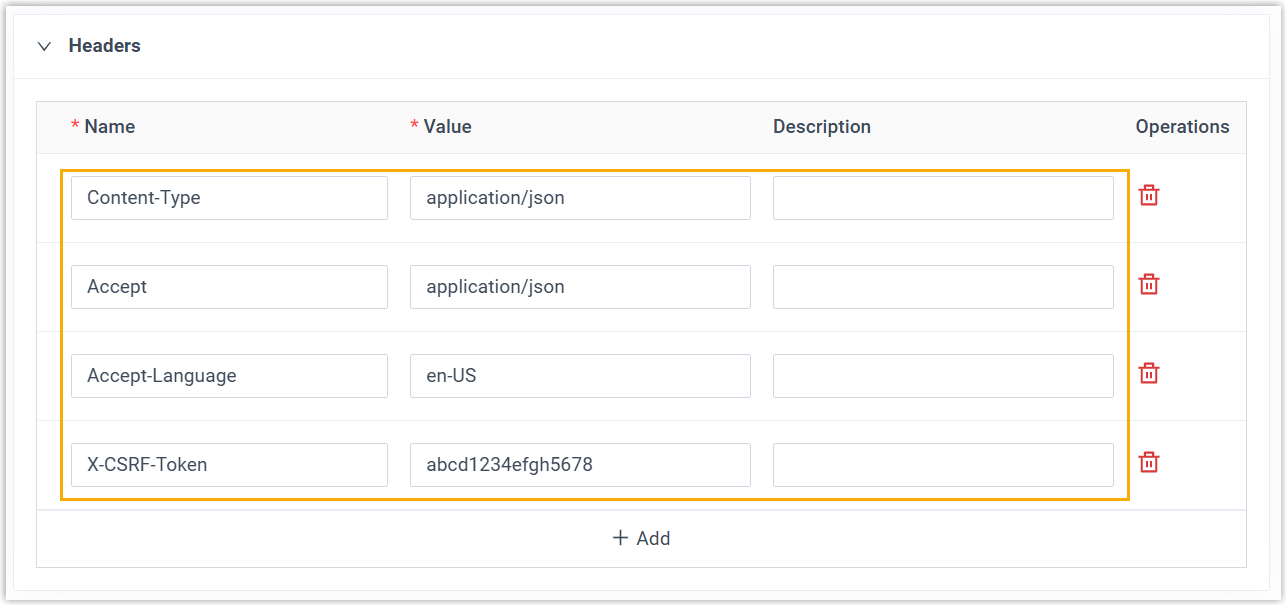Viewport: 1287px width, 606px height.
Task: Click the X-CSRF-Token name field
Action: click(x=229, y=465)
